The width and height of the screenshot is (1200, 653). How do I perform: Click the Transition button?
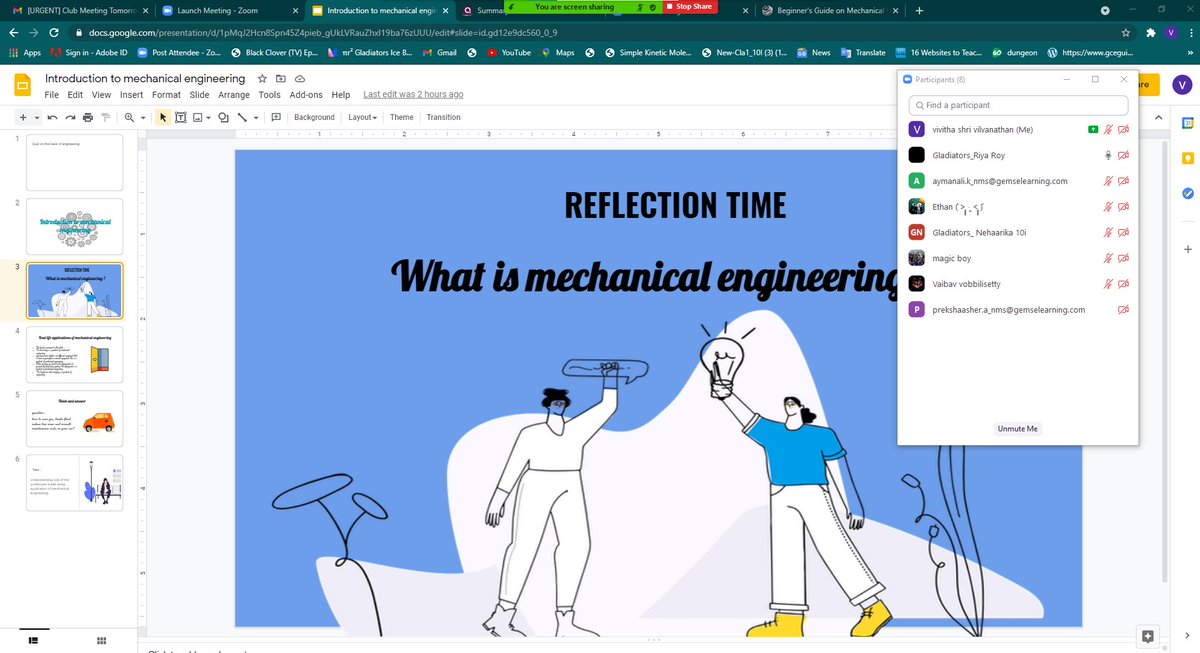pyautogui.click(x=443, y=117)
